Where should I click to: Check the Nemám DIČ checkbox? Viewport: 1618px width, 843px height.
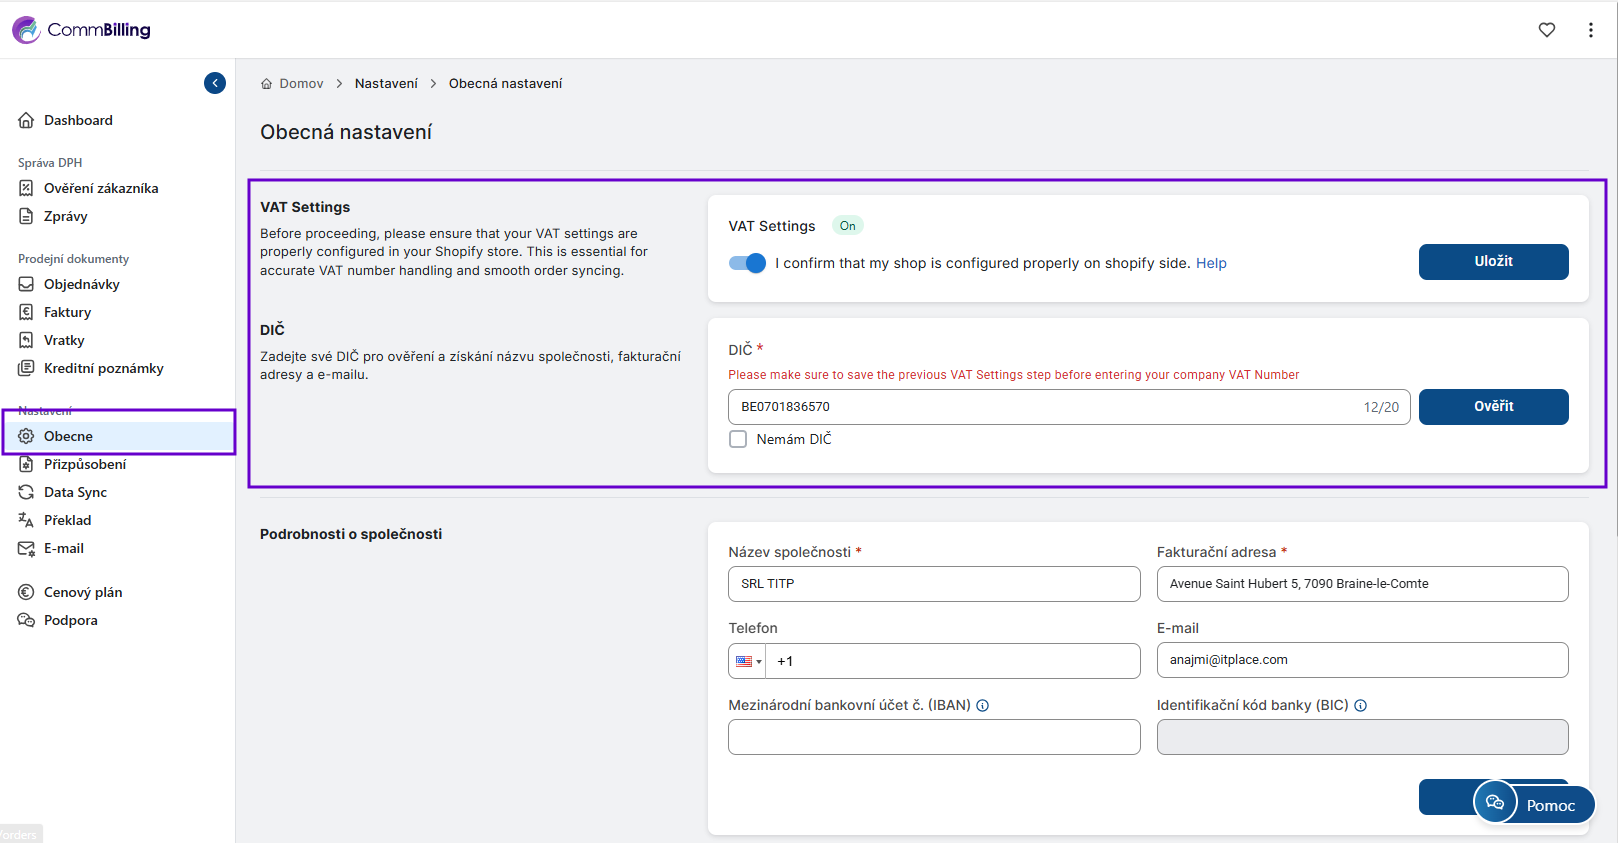pos(738,439)
